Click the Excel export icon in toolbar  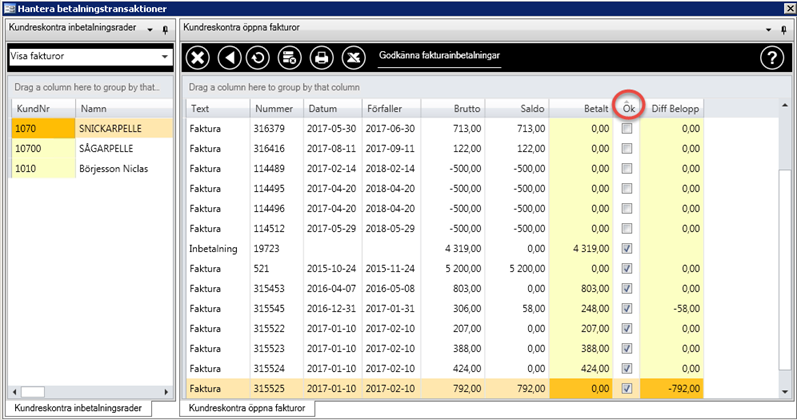(352, 58)
